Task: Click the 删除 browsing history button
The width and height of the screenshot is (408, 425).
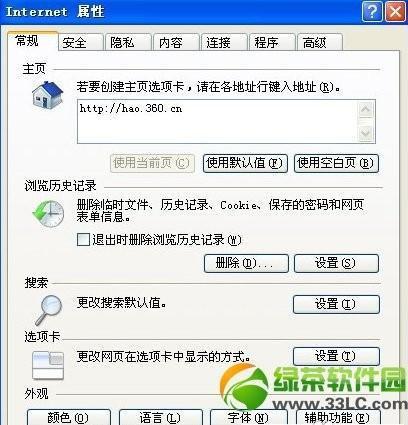Action: [246, 263]
